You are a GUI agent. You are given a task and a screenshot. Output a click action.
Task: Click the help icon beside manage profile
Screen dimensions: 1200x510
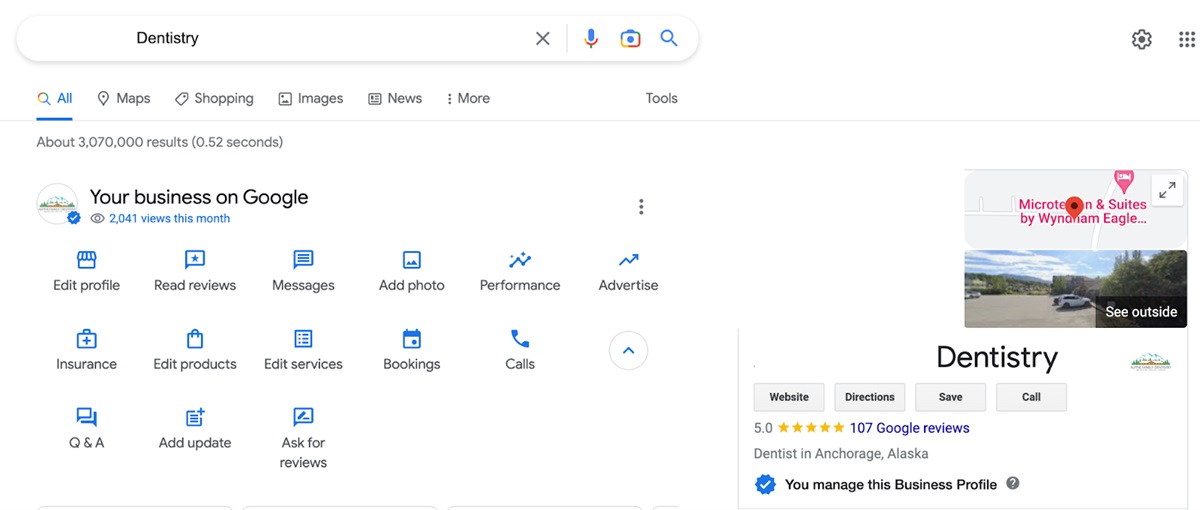[1013, 483]
